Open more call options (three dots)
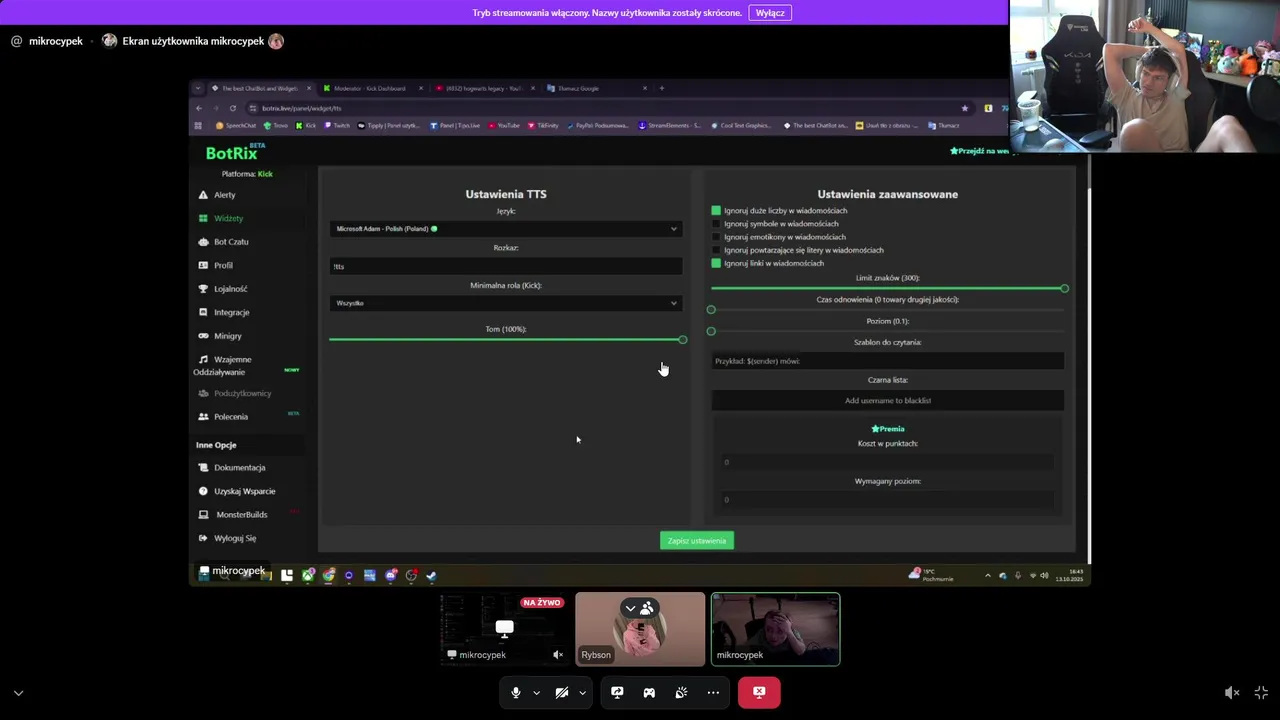 (713, 692)
